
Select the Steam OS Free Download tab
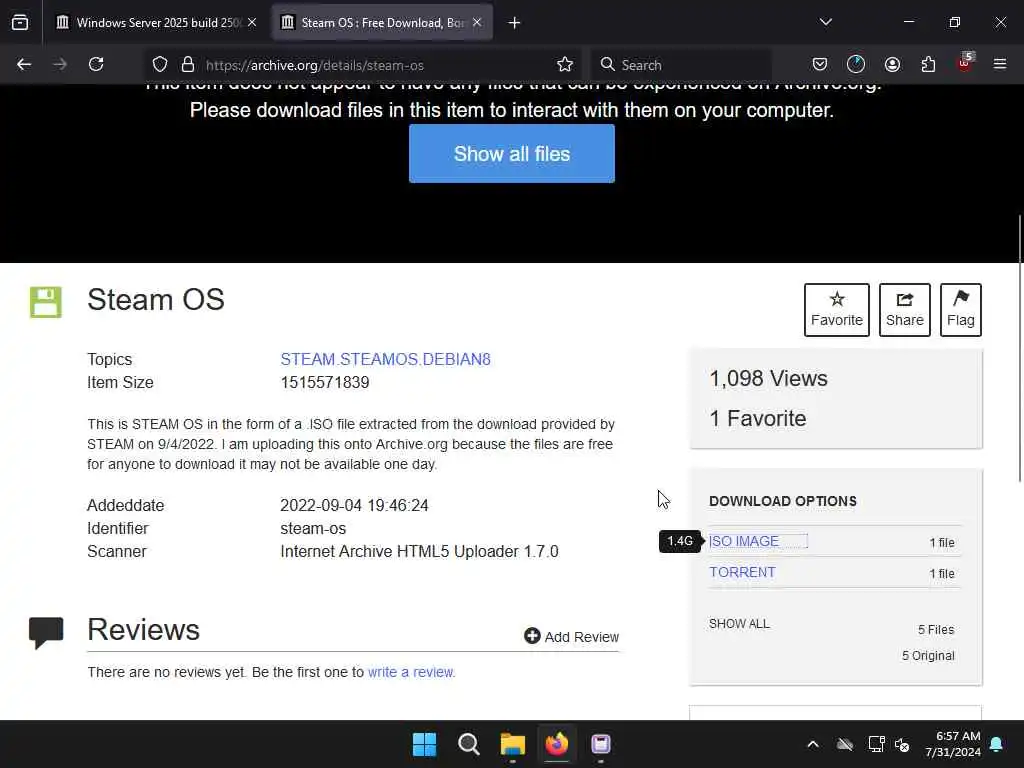(x=382, y=23)
